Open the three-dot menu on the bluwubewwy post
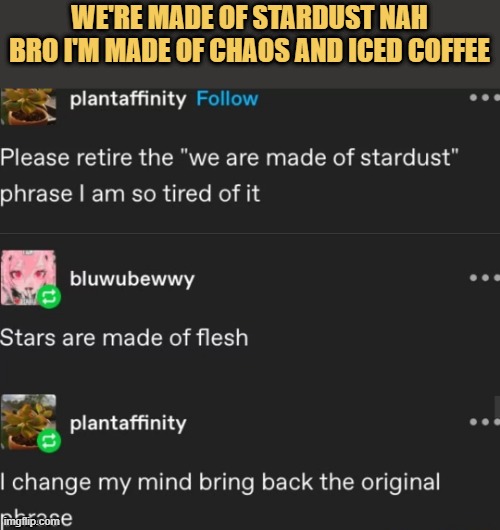500x530 pixels. 485,278
